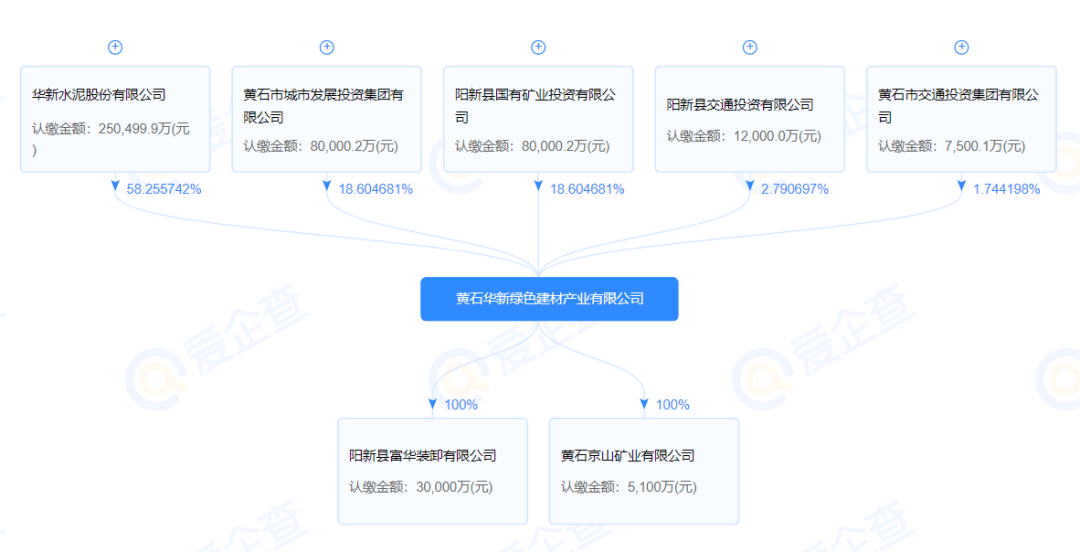Click 认缴金额 30,000万 text in 富华装卸 card

coord(421,488)
